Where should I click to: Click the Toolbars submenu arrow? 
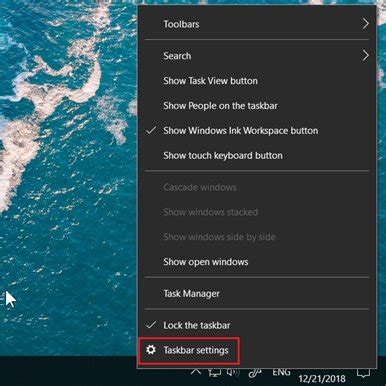coord(366,24)
